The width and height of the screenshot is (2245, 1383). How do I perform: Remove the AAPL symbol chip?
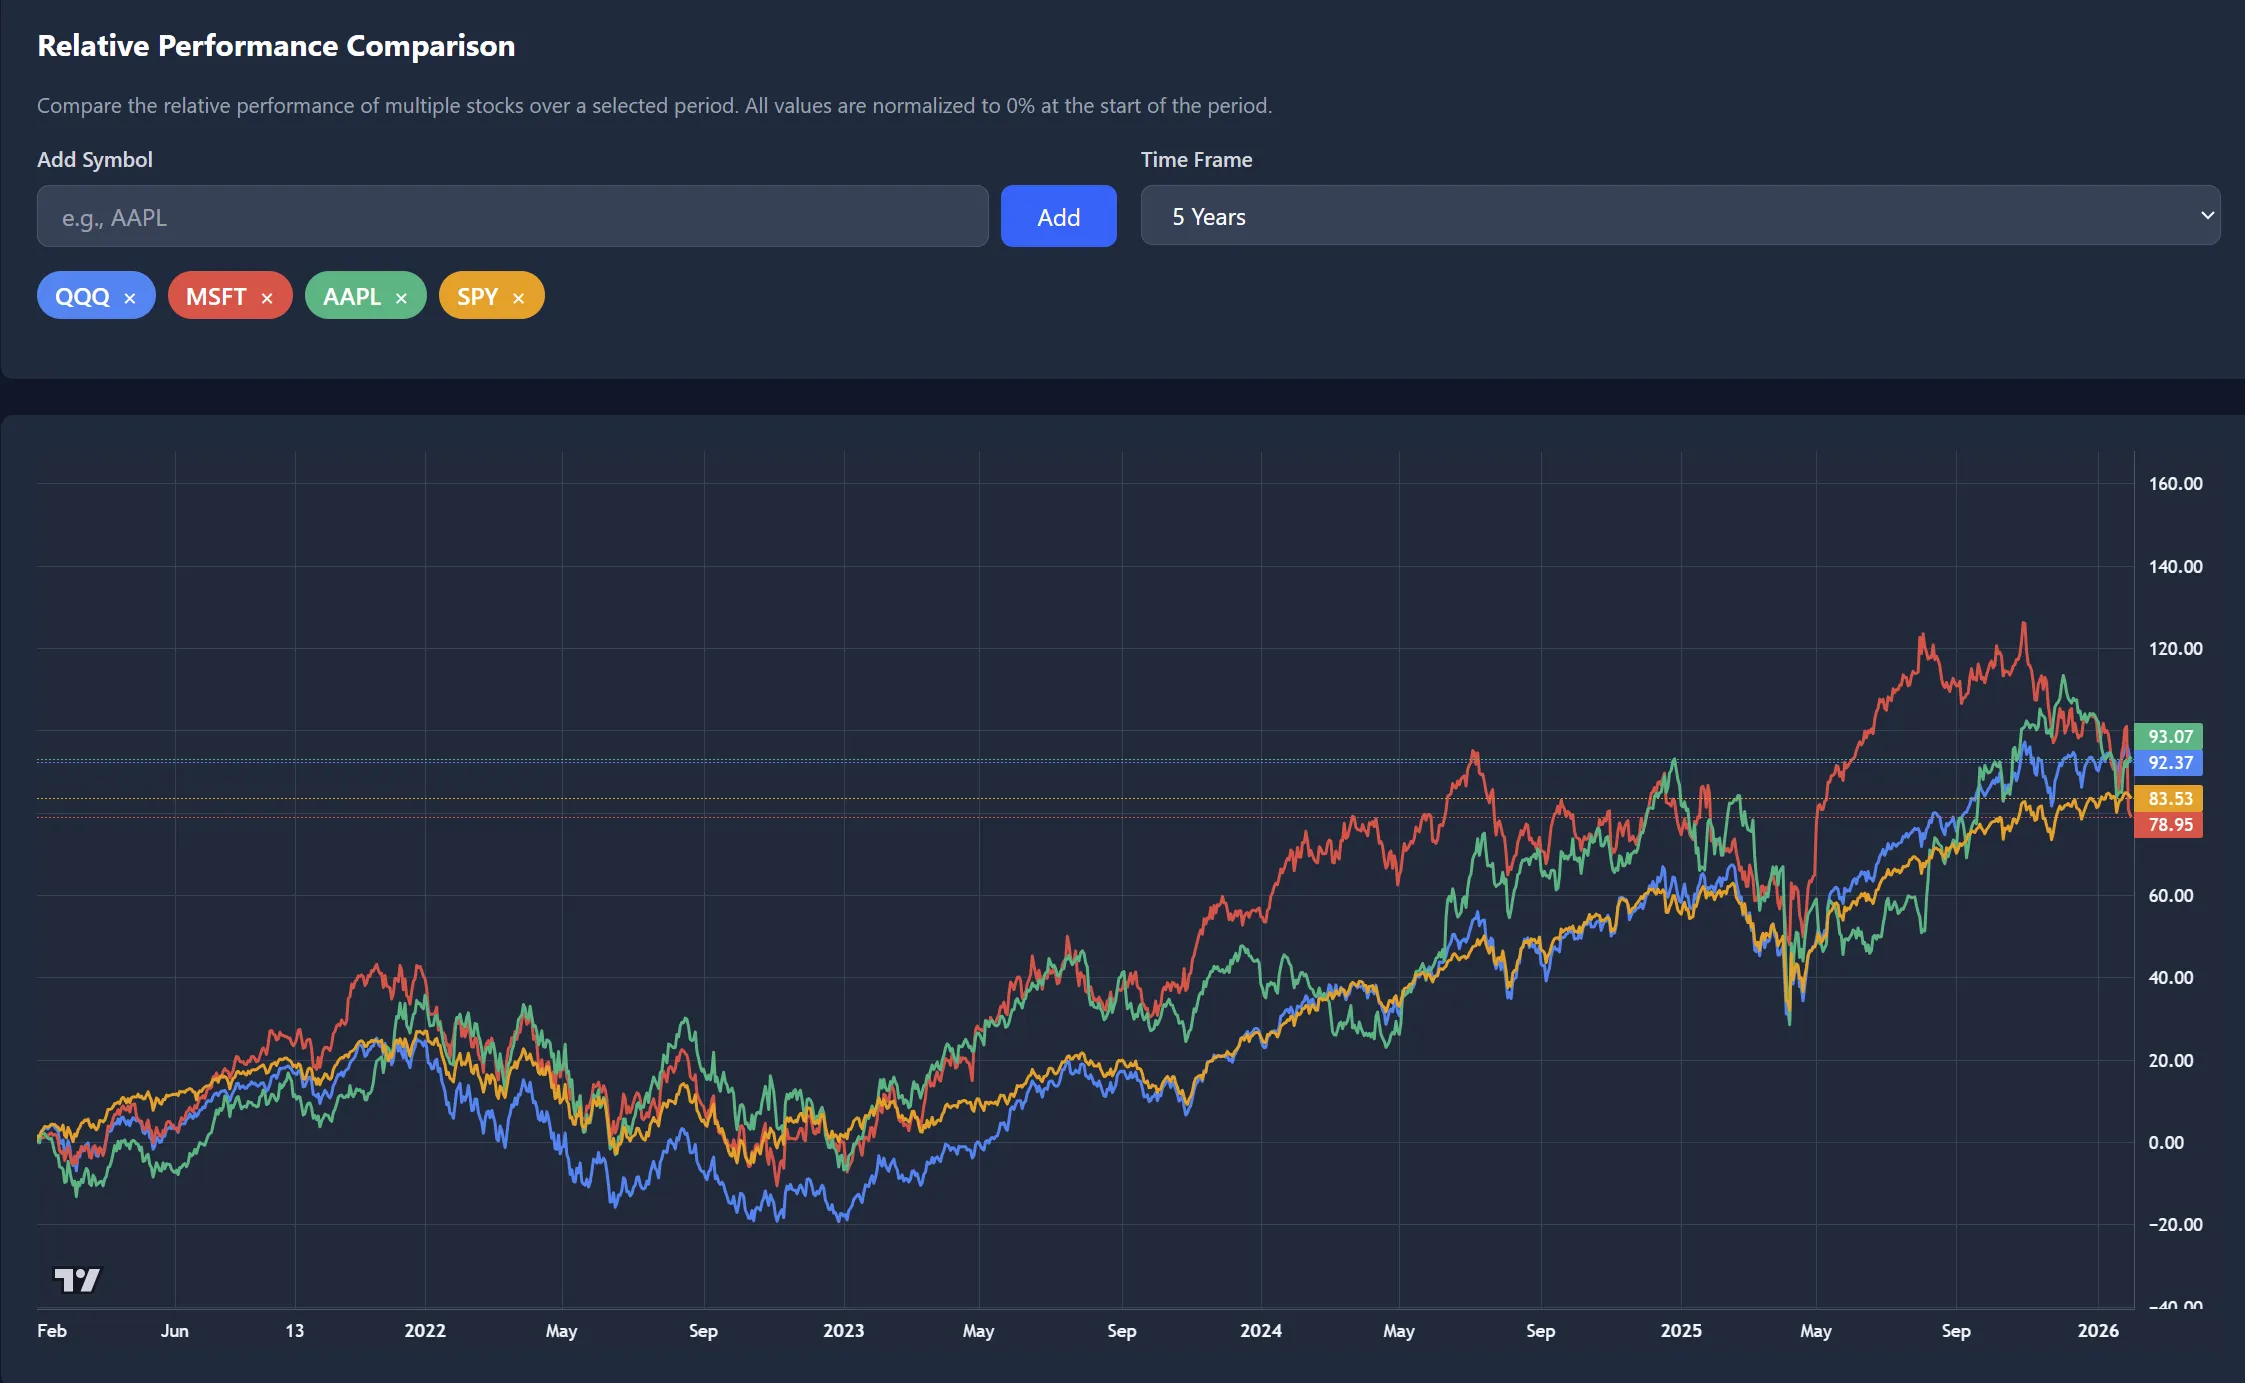coord(401,298)
